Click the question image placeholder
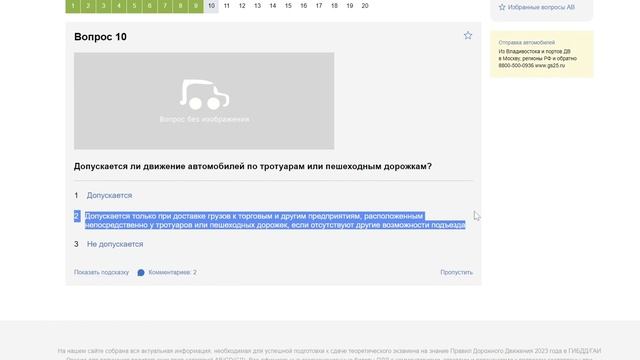The image size is (640, 360). 204,101
